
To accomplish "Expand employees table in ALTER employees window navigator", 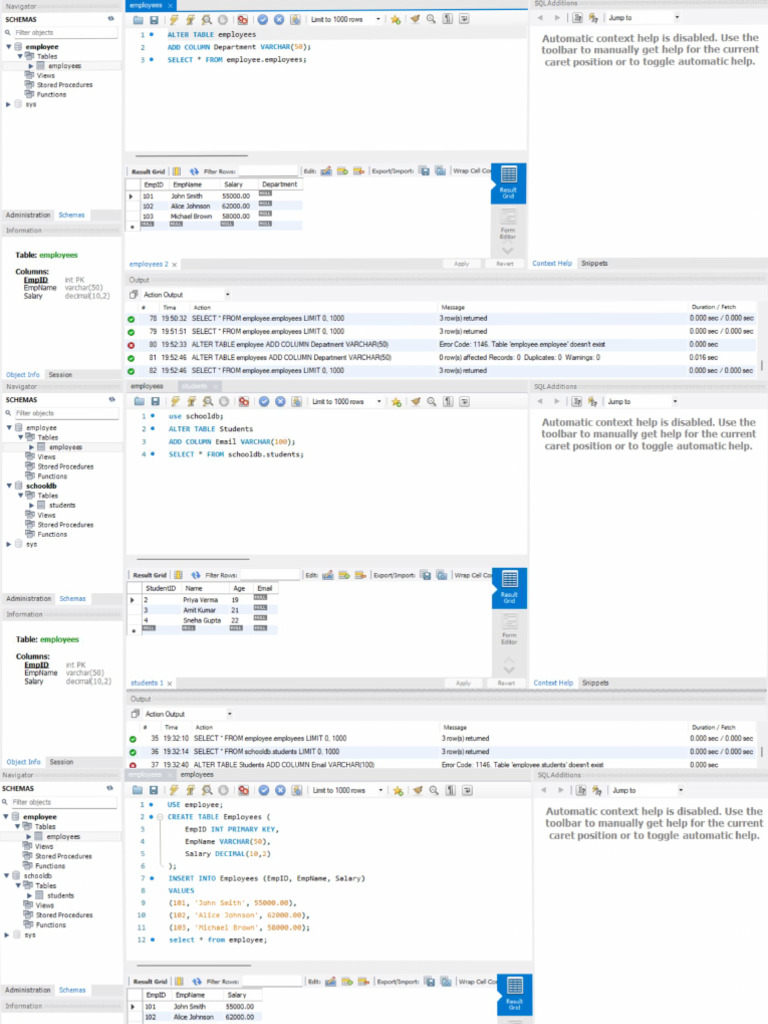I will pyautogui.click(x=30, y=66).
